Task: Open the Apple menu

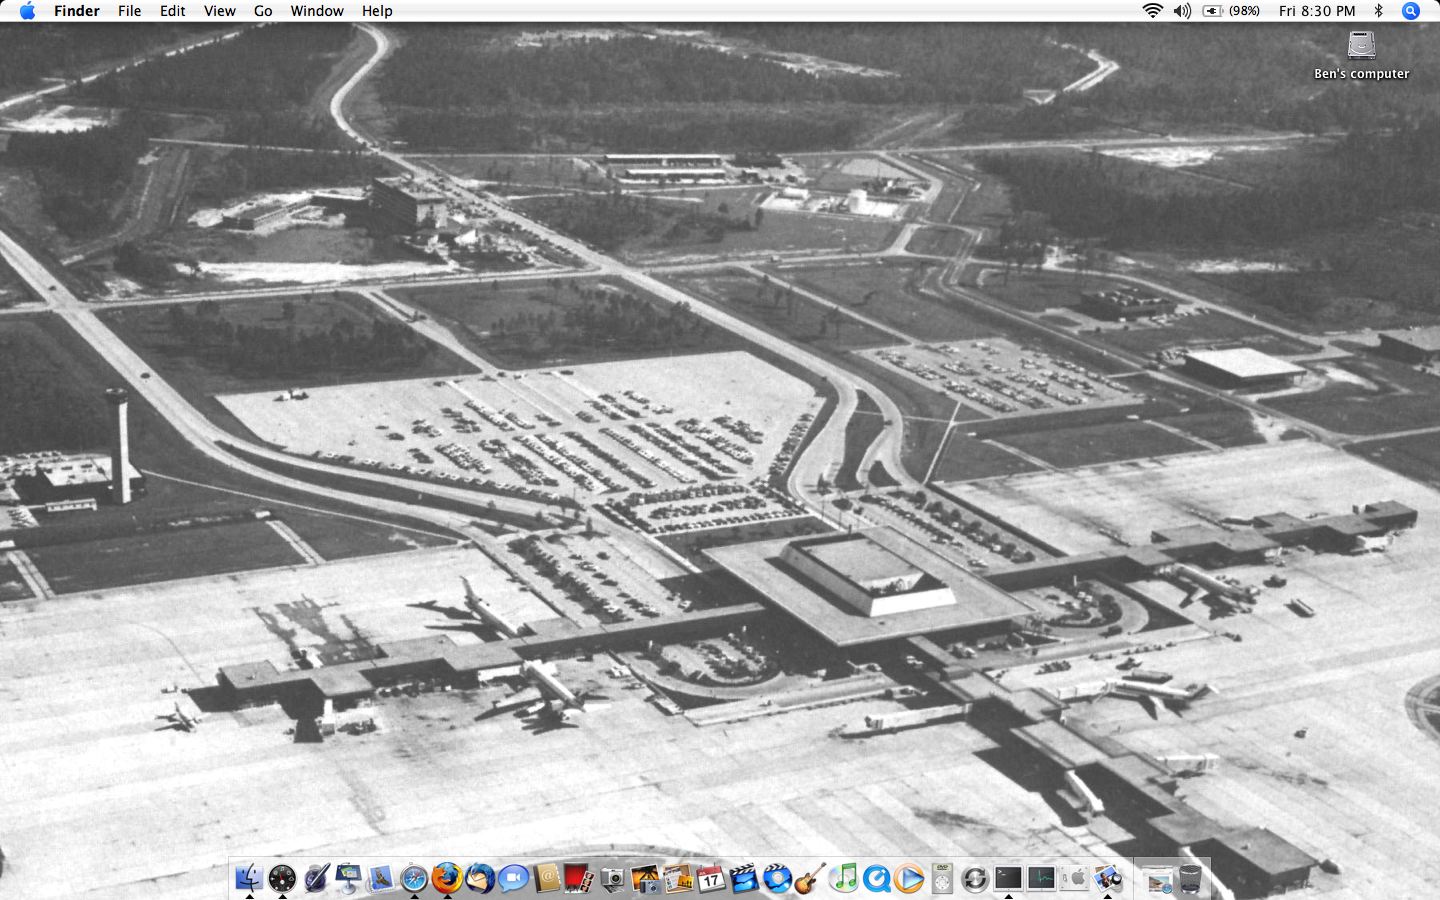Action: 27,11
